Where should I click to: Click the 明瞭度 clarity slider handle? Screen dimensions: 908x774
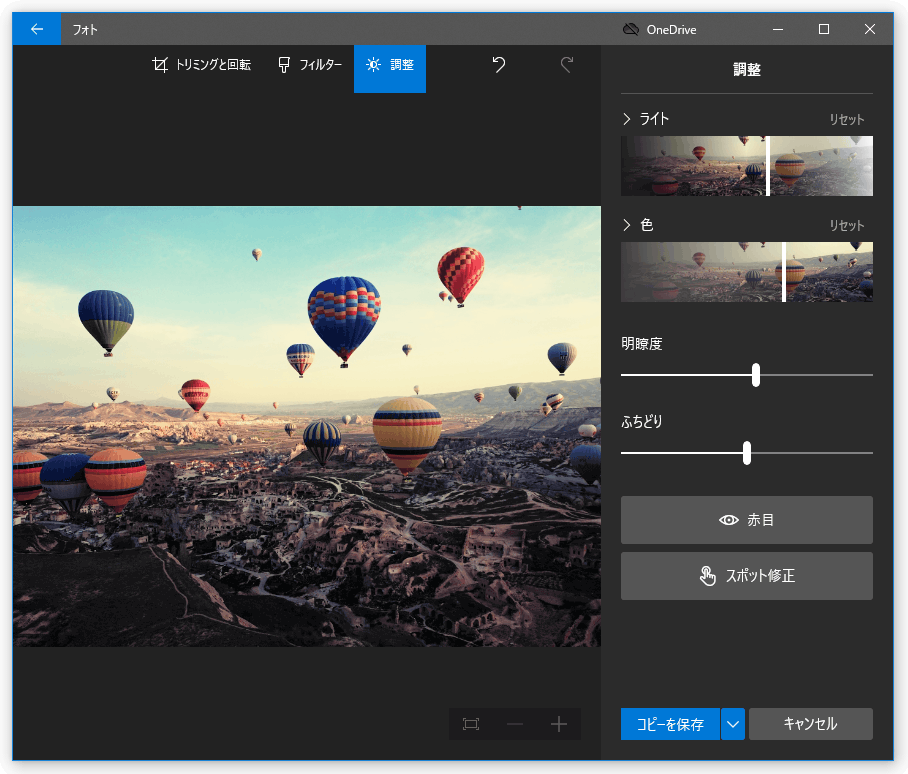pos(756,375)
